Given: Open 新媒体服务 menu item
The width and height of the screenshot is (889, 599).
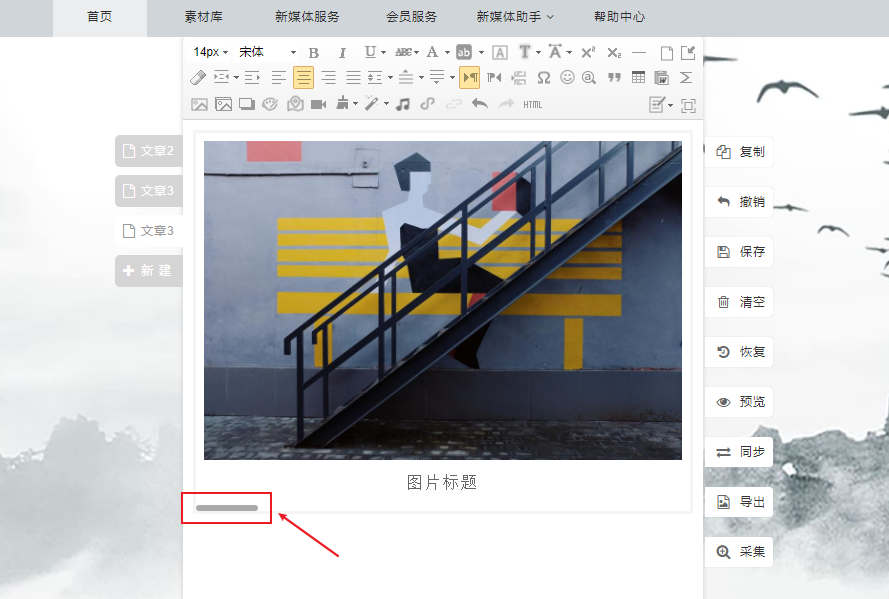Looking at the screenshot, I should click(x=307, y=17).
